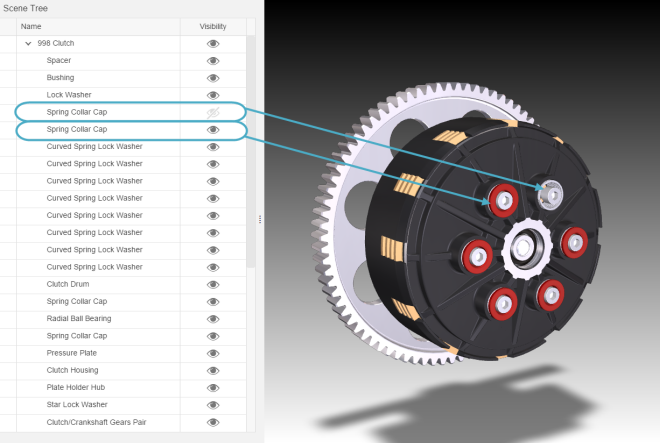Toggle the Pressure Plate eye icon

pyautogui.click(x=213, y=353)
